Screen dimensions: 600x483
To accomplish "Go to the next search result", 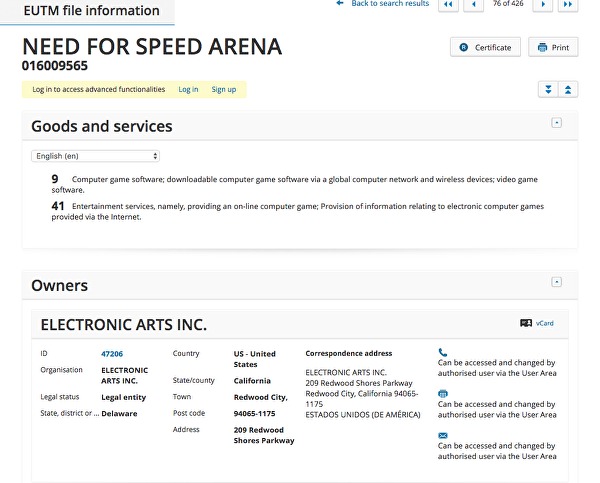I will pos(544,5).
